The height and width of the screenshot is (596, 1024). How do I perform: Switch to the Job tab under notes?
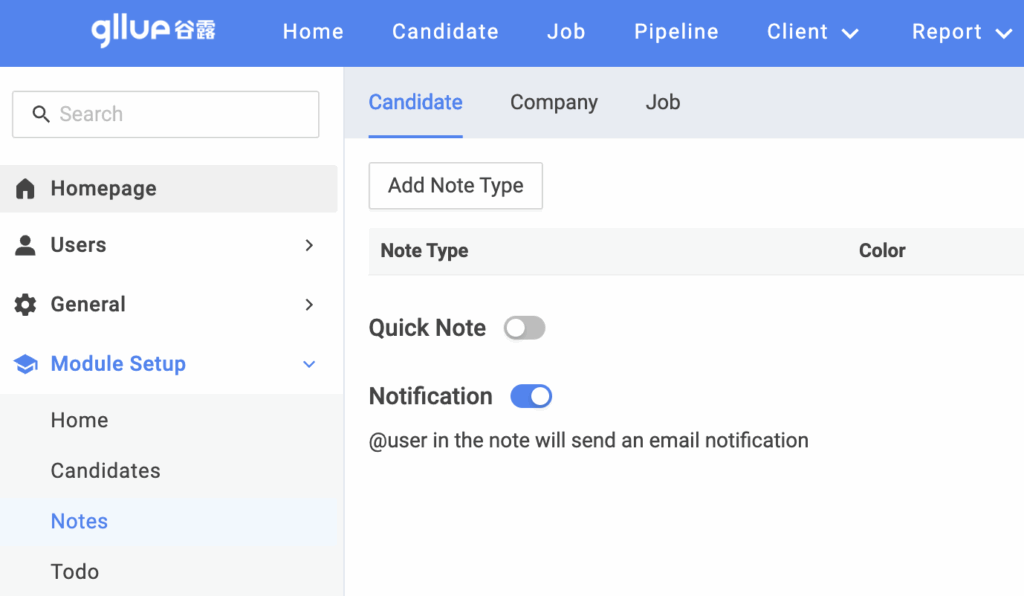663,102
